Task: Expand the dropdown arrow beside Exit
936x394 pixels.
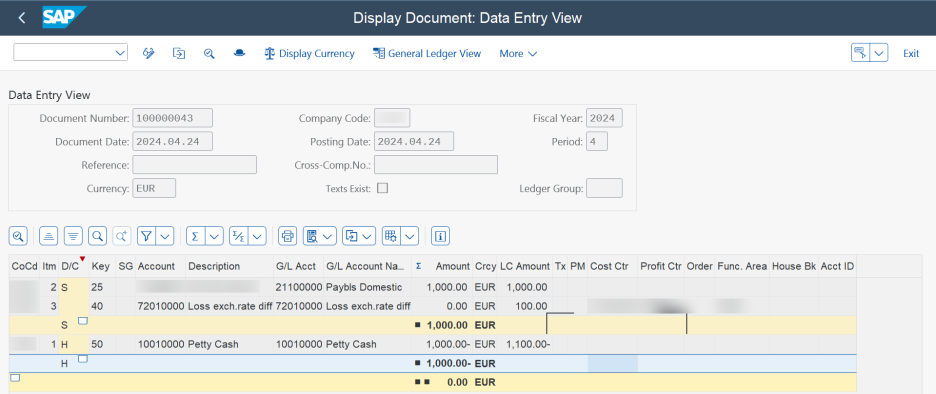Action: point(879,53)
